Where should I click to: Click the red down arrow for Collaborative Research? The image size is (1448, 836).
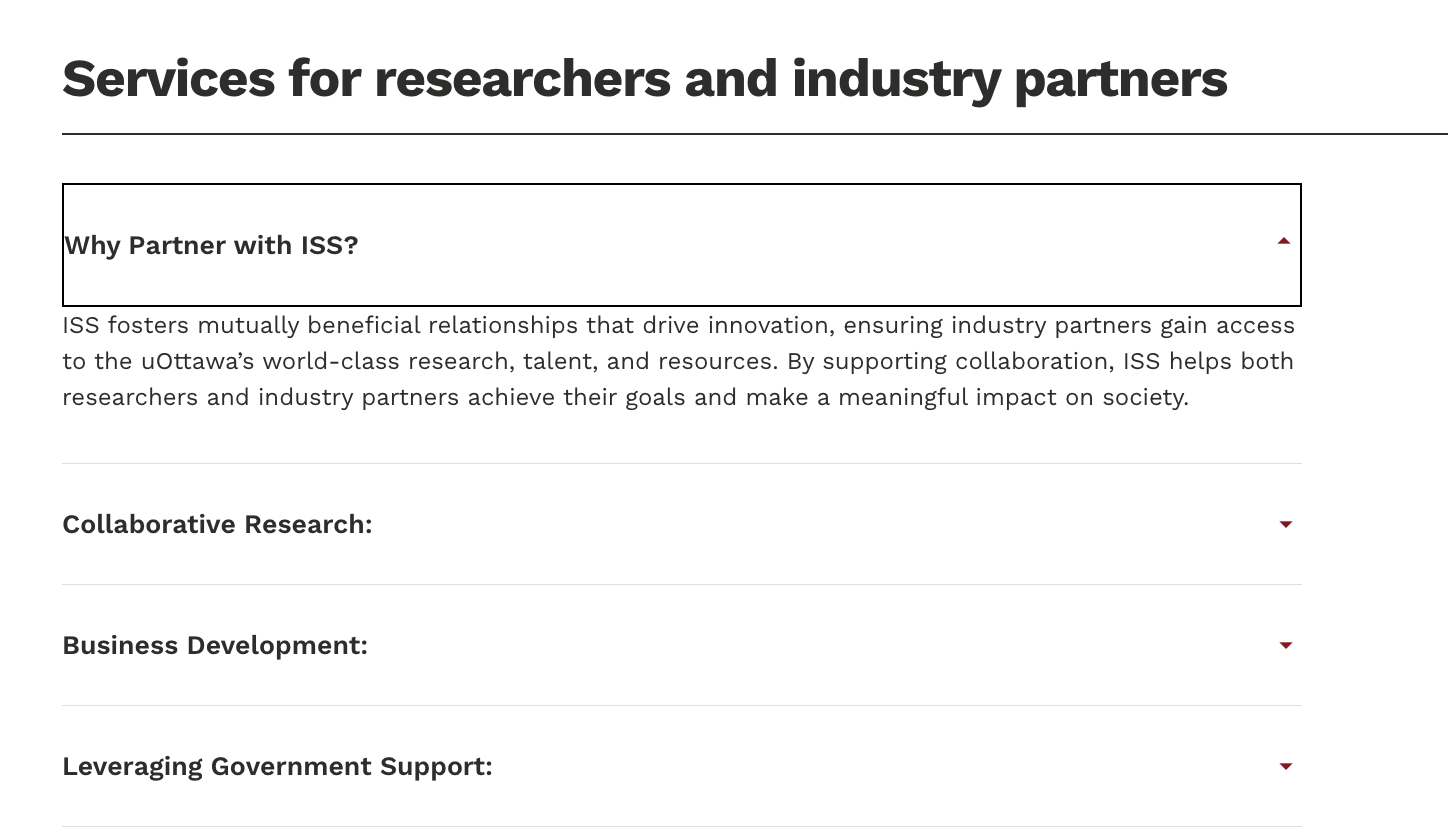click(1286, 524)
